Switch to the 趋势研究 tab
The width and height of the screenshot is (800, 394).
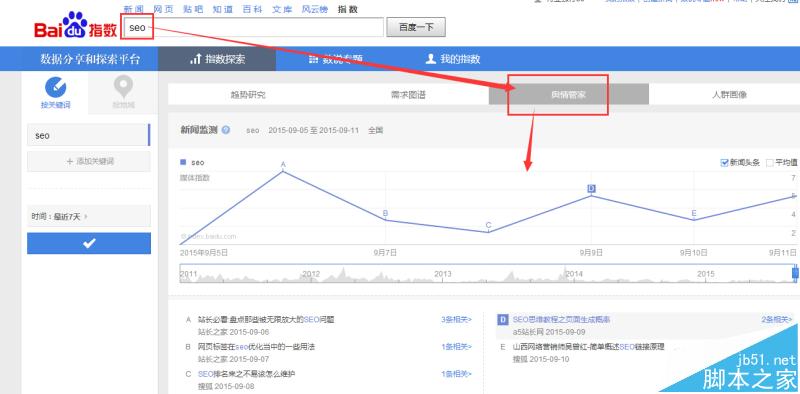pos(248,94)
